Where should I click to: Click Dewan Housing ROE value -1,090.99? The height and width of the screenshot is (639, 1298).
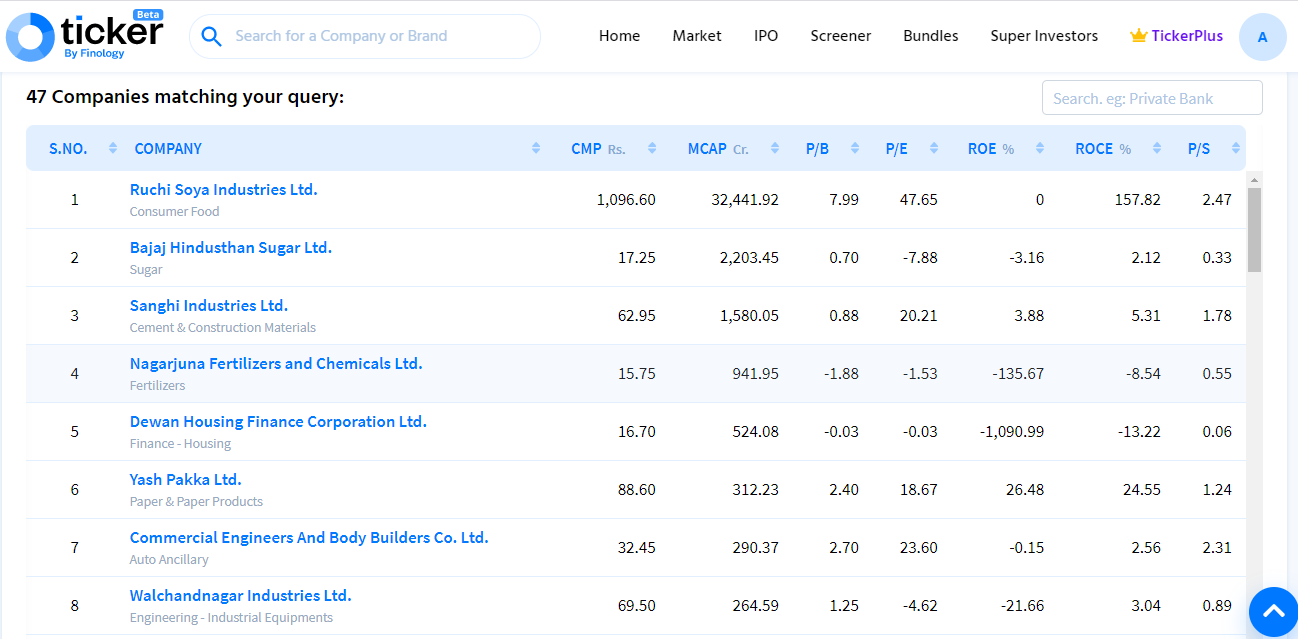click(x=1012, y=431)
